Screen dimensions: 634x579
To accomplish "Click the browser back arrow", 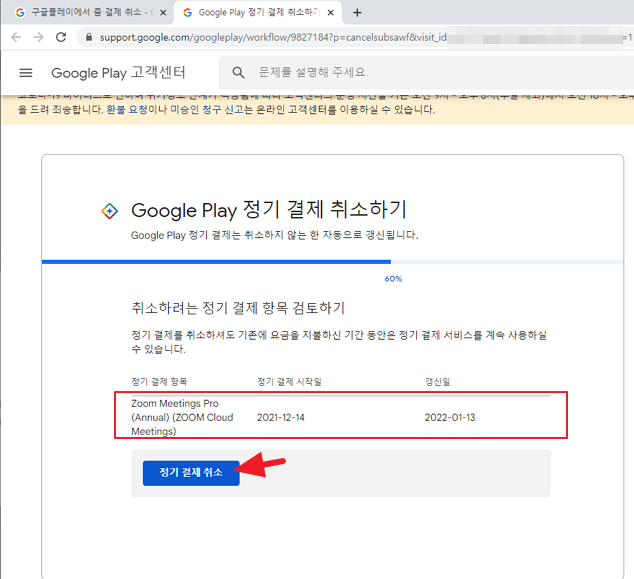I will (x=16, y=37).
